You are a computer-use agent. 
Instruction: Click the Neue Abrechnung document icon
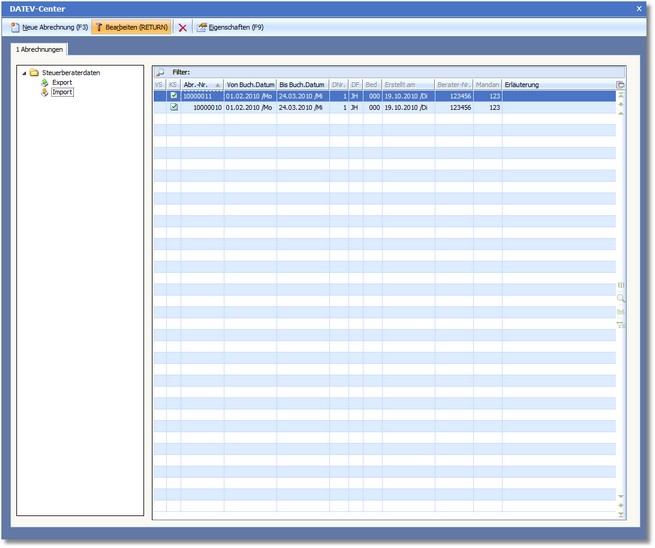(15, 28)
